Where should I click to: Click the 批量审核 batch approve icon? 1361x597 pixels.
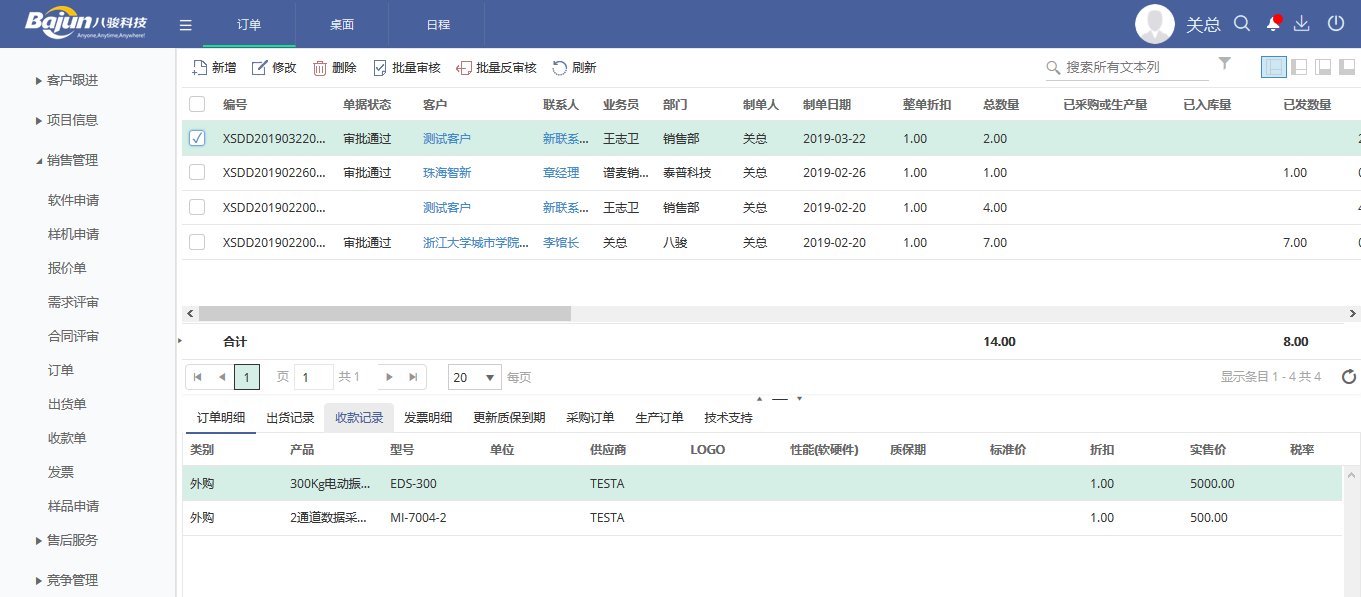coord(380,67)
